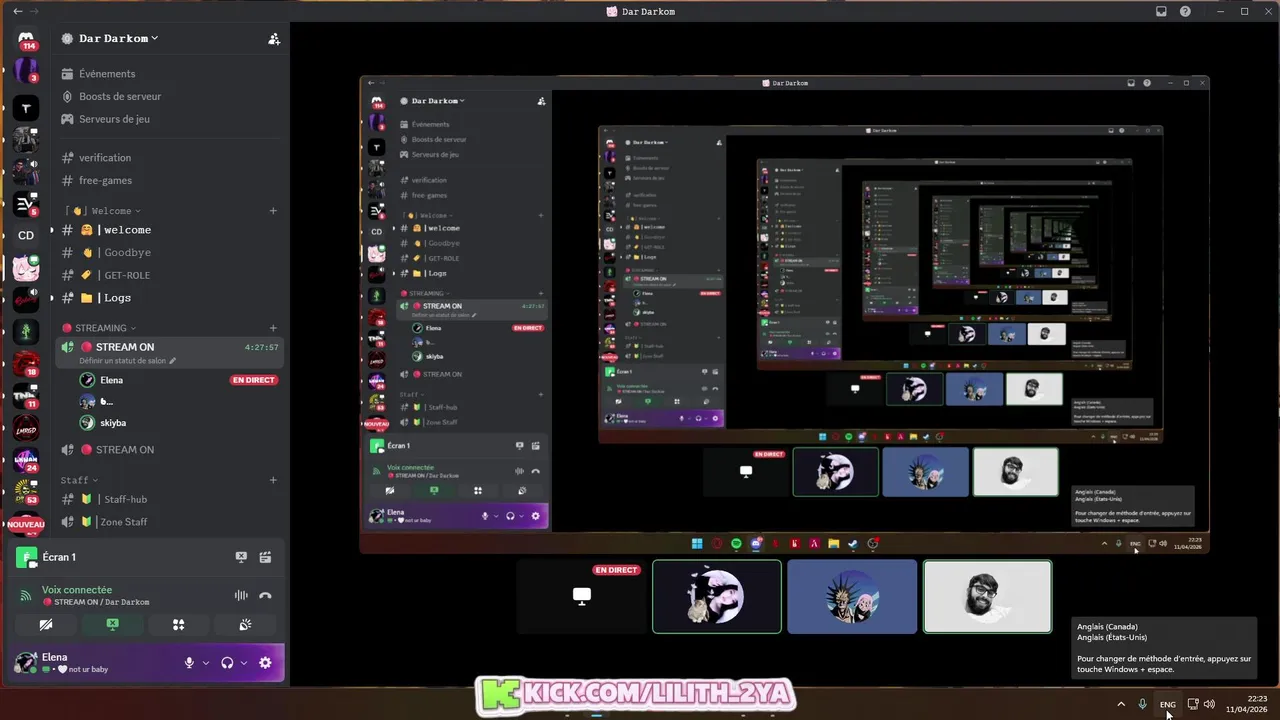The image size is (1280, 720).
Task: Open noise suppression waveform icon
Action: [241, 595]
